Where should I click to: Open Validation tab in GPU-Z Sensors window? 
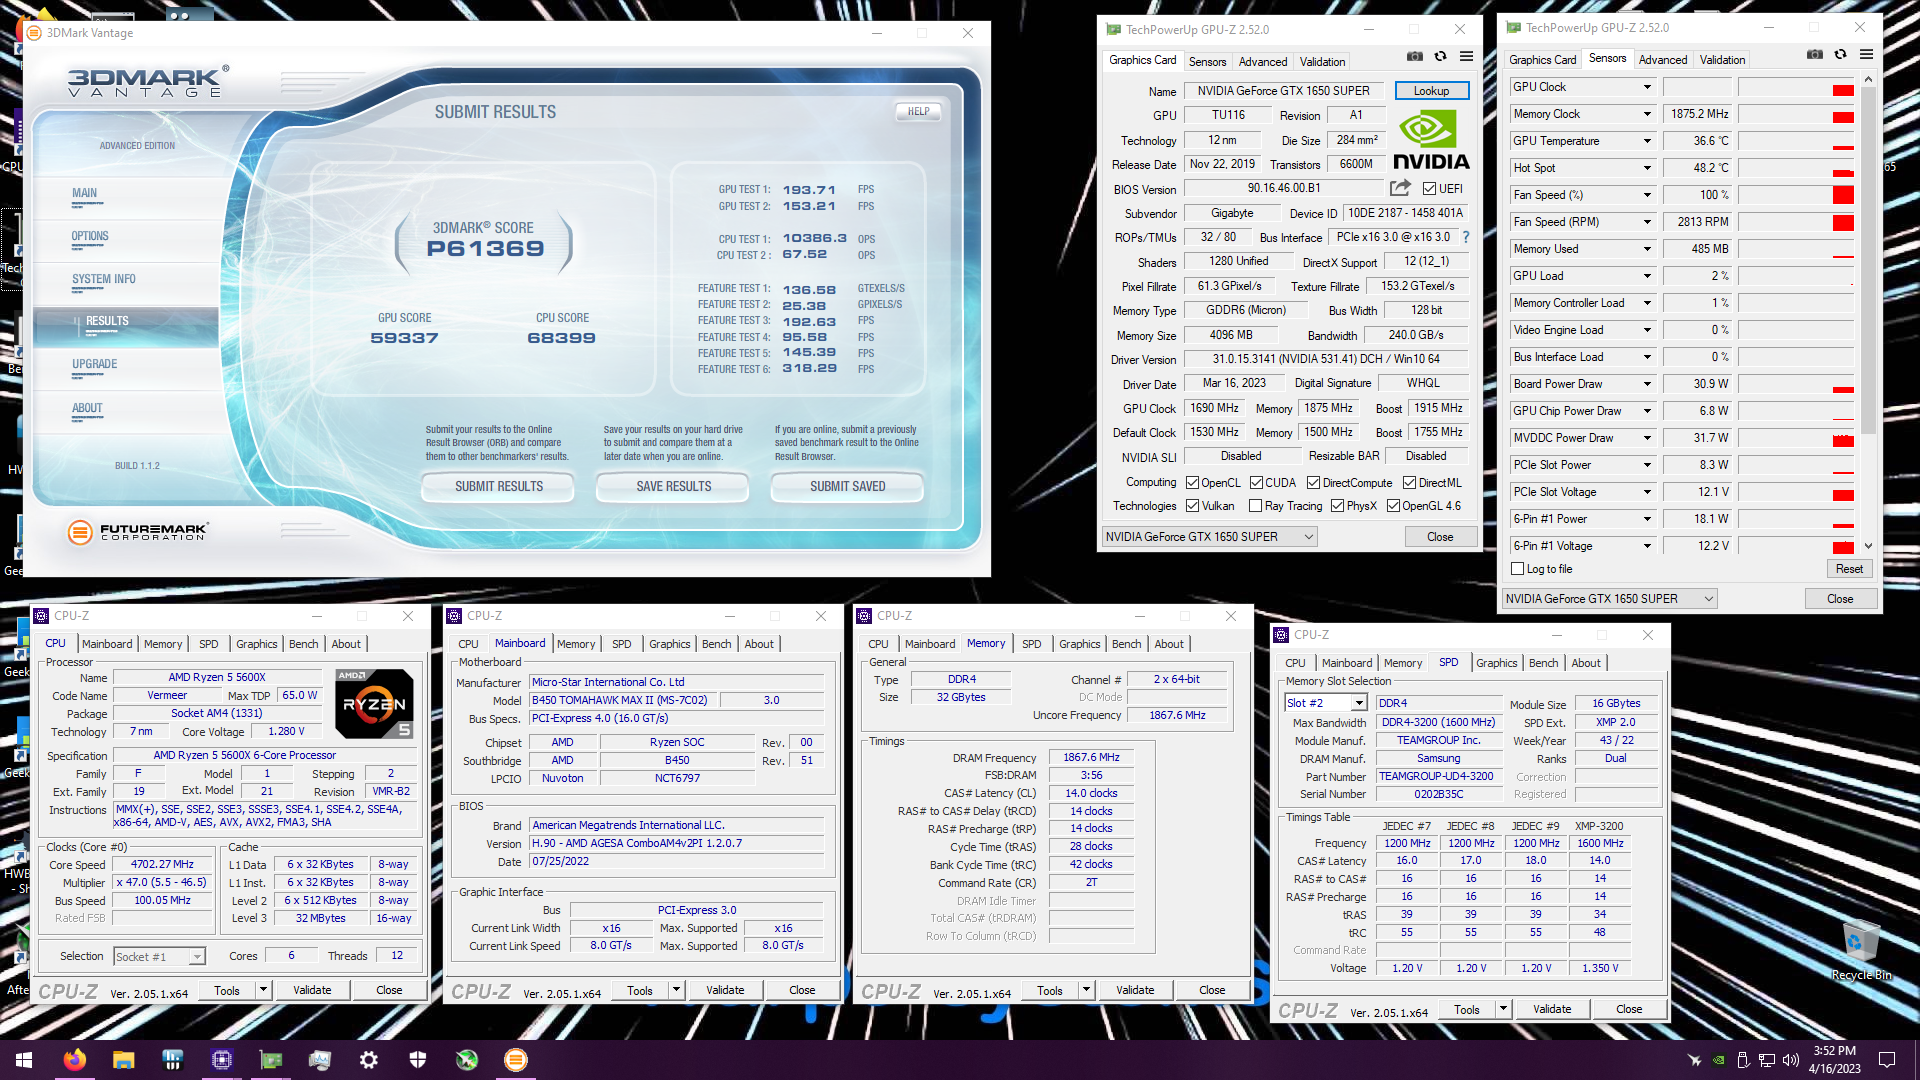pos(1722,60)
